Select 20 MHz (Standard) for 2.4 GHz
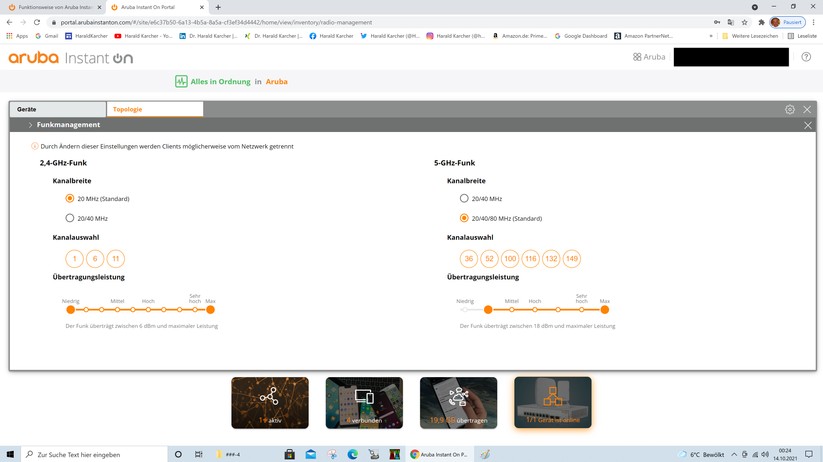The image size is (823, 462). point(70,198)
